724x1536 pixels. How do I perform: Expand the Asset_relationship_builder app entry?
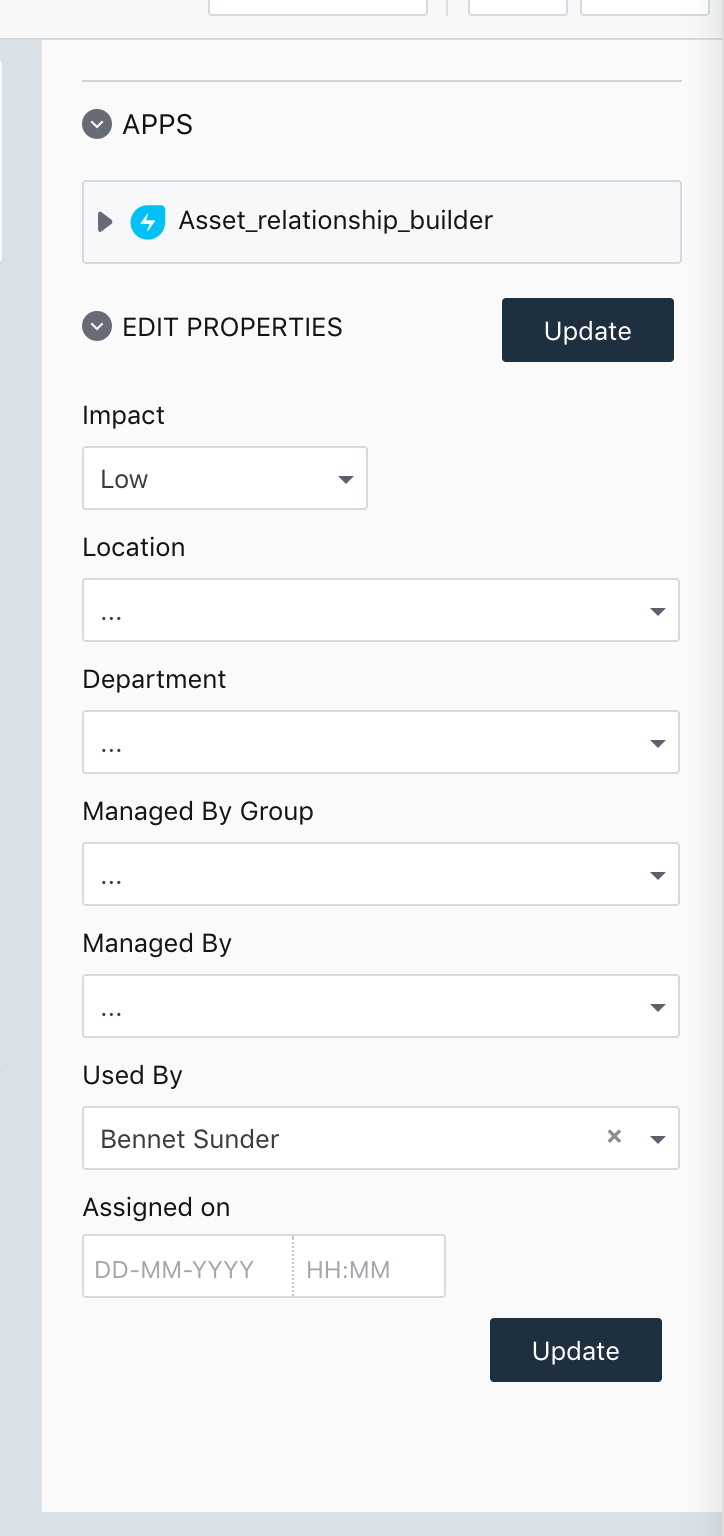point(104,221)
